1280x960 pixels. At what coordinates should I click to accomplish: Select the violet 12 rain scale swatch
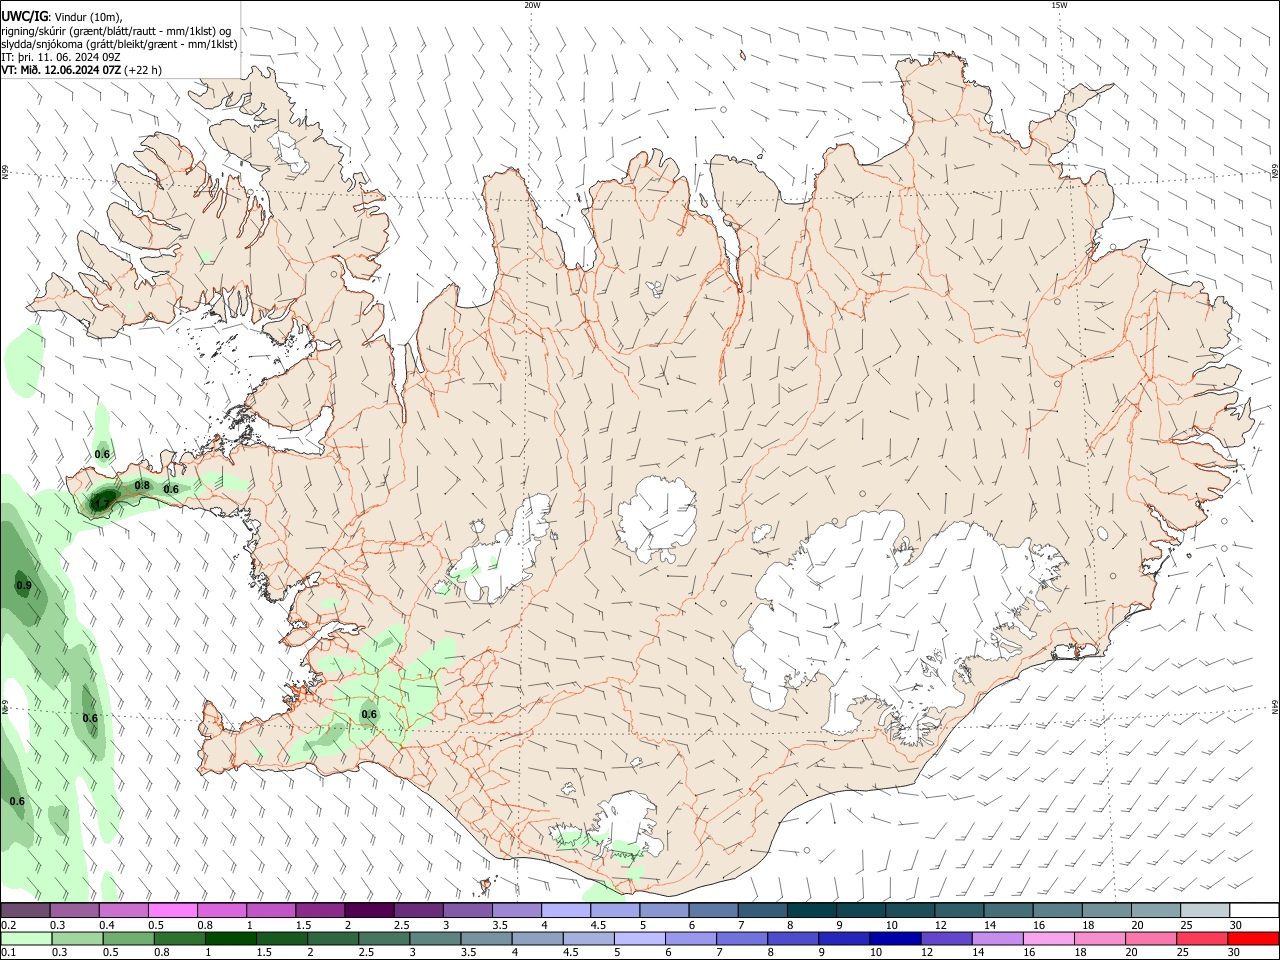pyautogui.click(x=946, y=939)
